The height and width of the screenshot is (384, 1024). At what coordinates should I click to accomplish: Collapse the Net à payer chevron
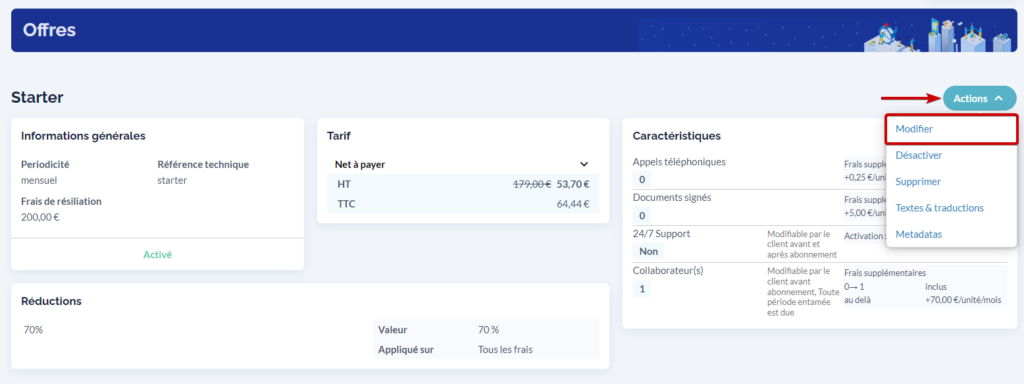point(584,165)
